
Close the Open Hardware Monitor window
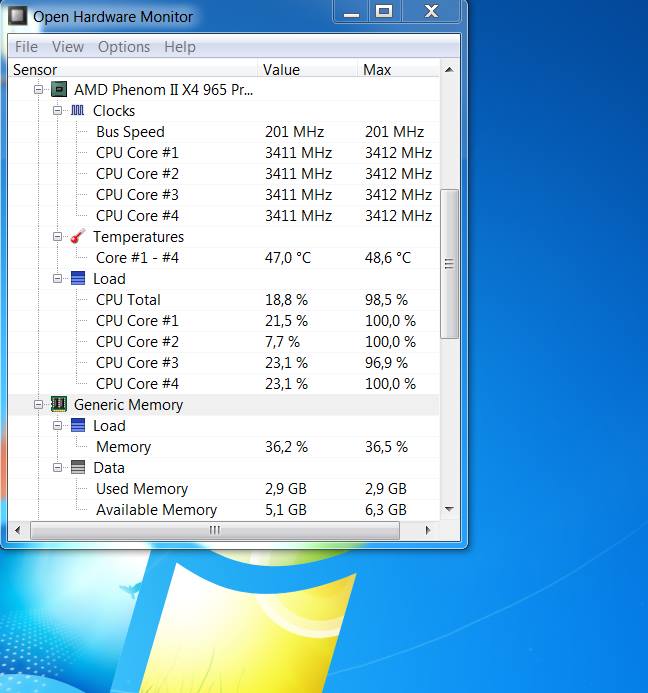point(431,11)
